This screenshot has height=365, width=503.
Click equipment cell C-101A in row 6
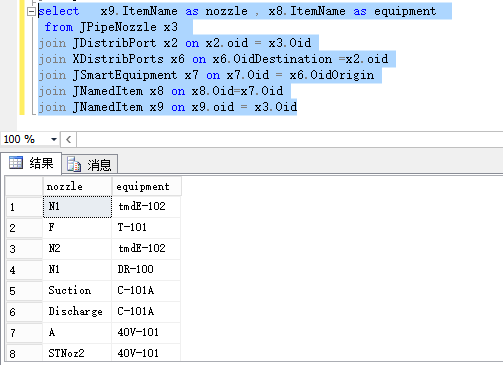coord(146,312)
